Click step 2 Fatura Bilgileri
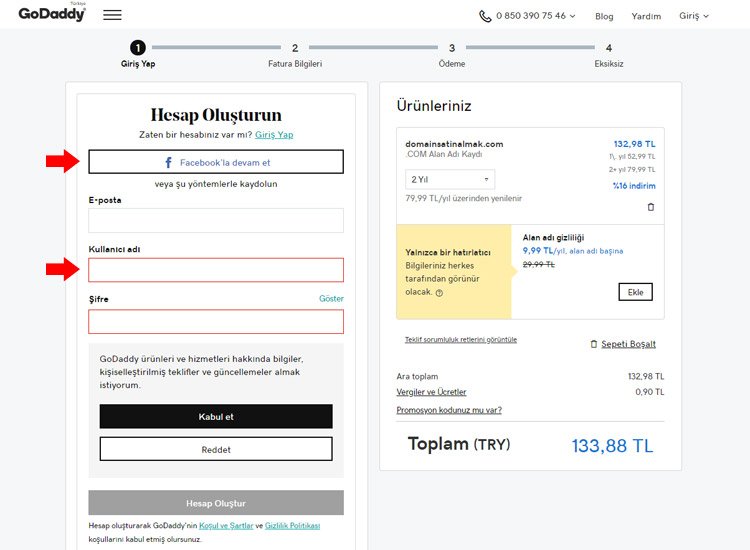Viewport: 750px width, 550px height. [x=295, y=55]
